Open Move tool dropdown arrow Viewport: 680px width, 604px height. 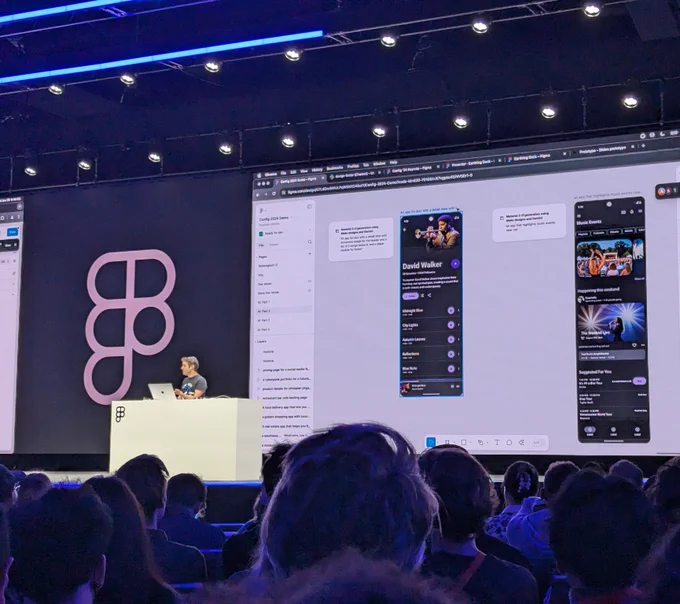pyautogui.click(x=438, y=443)
